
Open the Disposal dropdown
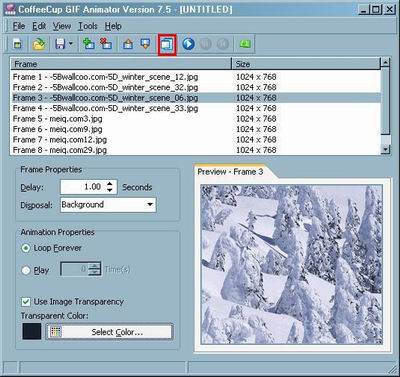[x=108, y=205]
